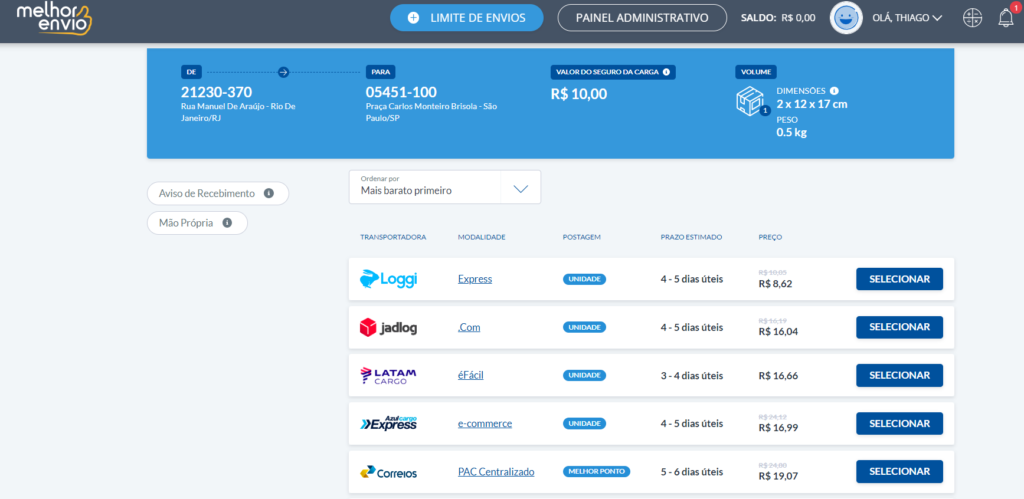Click info icon on Aviso de Recebimento

[x=268, y=193]
